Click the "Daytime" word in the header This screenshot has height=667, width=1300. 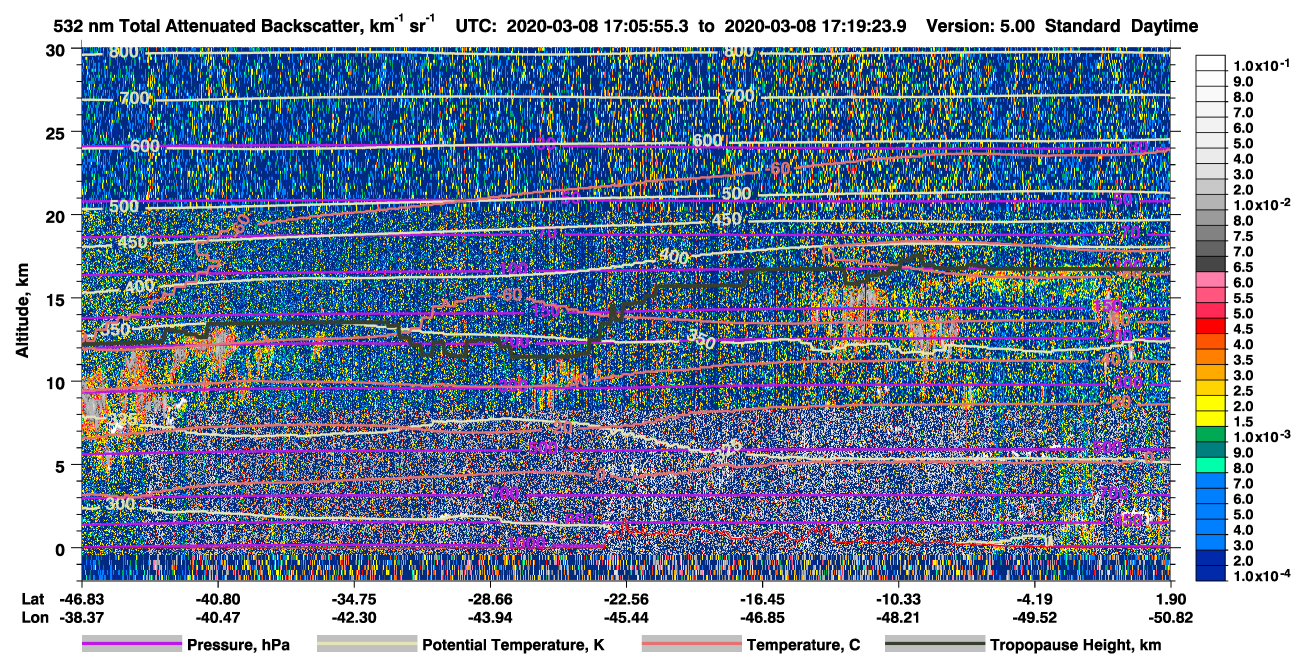click(x=1164, y=26)
